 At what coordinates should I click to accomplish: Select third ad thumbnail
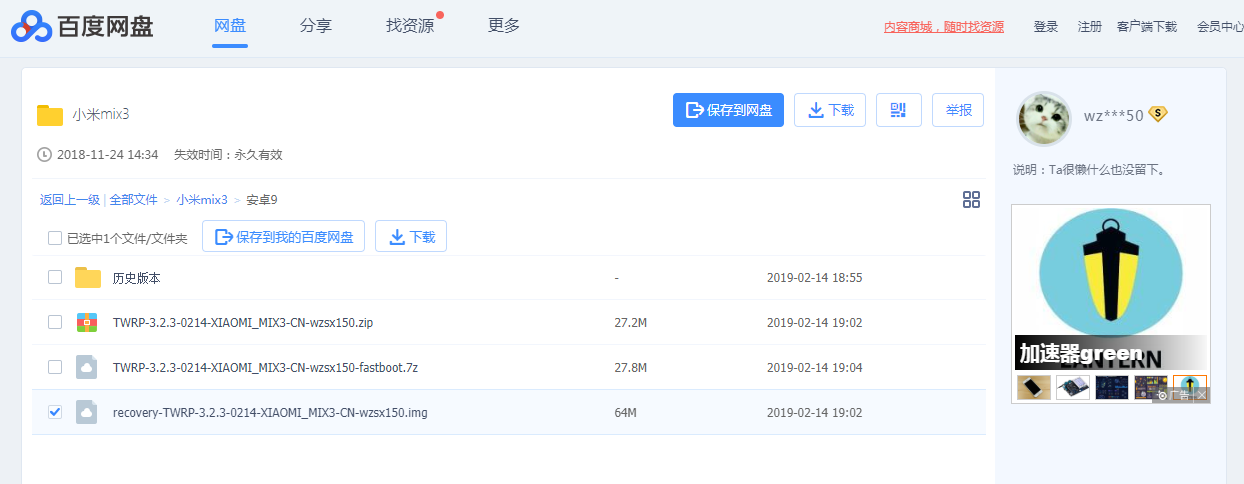pyautogui.click(x=1111, y=387)
